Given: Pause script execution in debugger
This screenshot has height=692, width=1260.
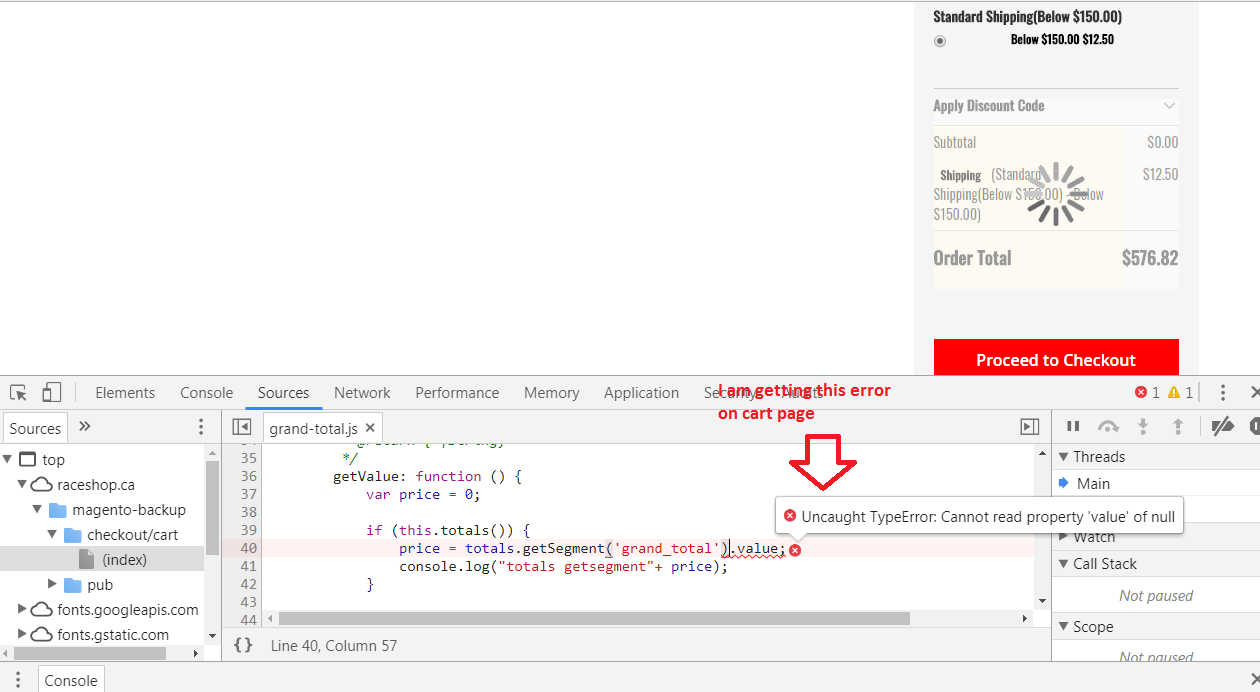Looking at the screenshot, I should 1073,427.
